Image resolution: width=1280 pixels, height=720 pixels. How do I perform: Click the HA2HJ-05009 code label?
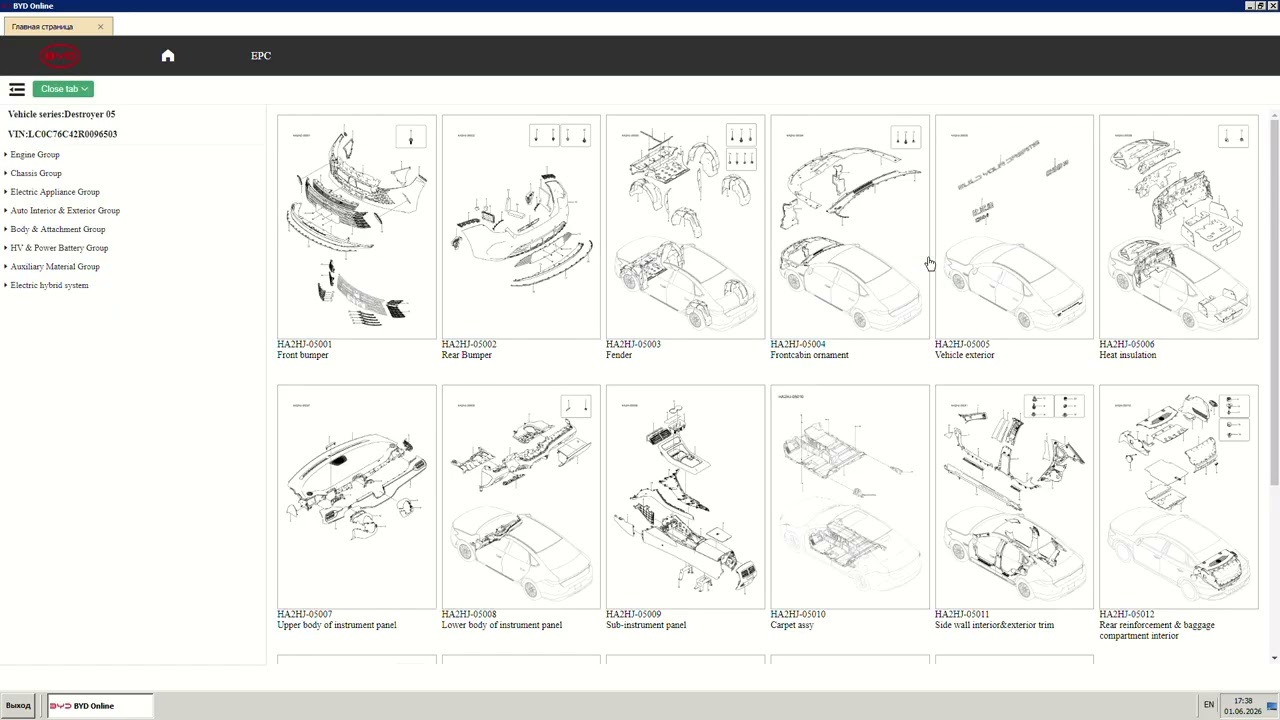click(x=633, y=614)
